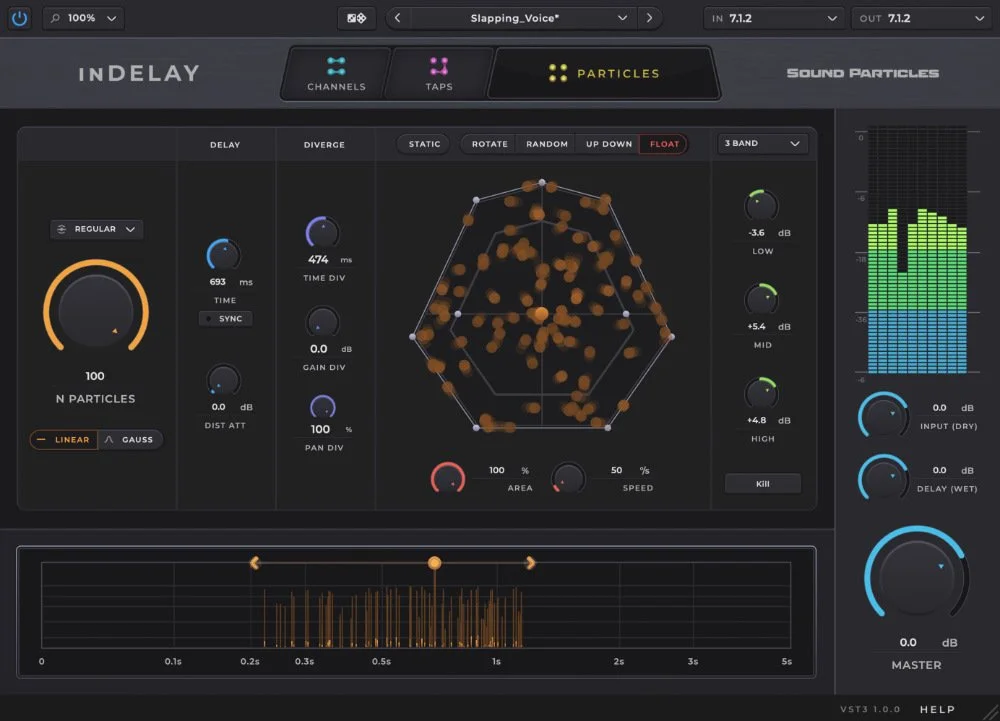Click the next preset arrow

pos(651,18)
